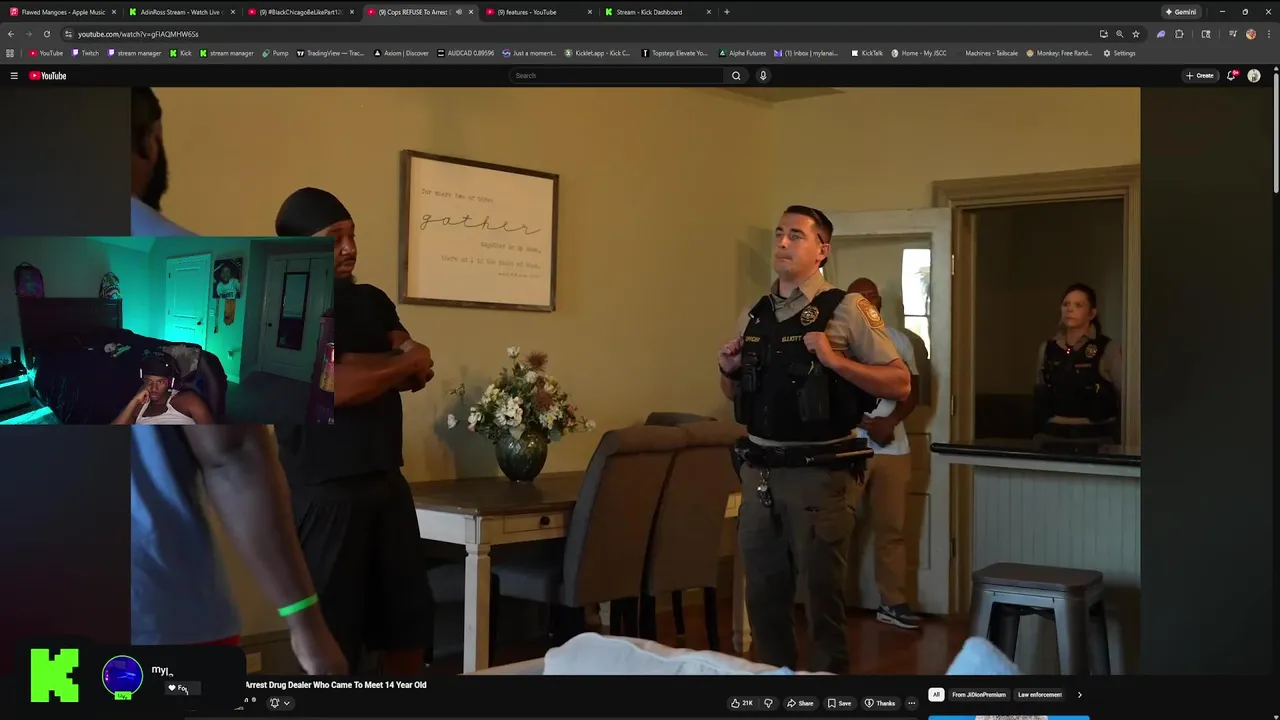Open browser Extensions puzzle icon
This screenshot has height=720, width=1280.
click(1179, 34)
